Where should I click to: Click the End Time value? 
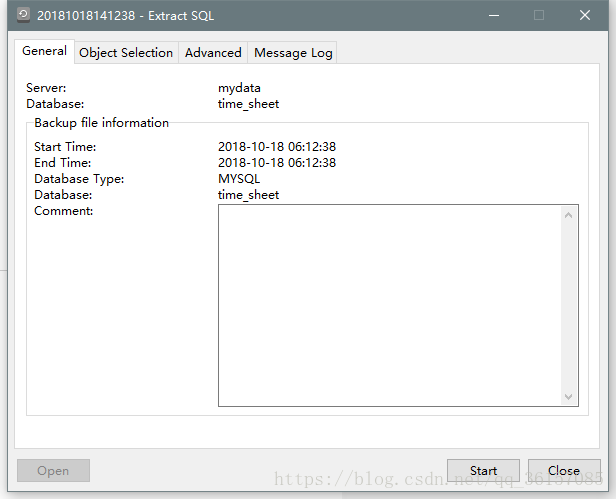tap(276, 163)
